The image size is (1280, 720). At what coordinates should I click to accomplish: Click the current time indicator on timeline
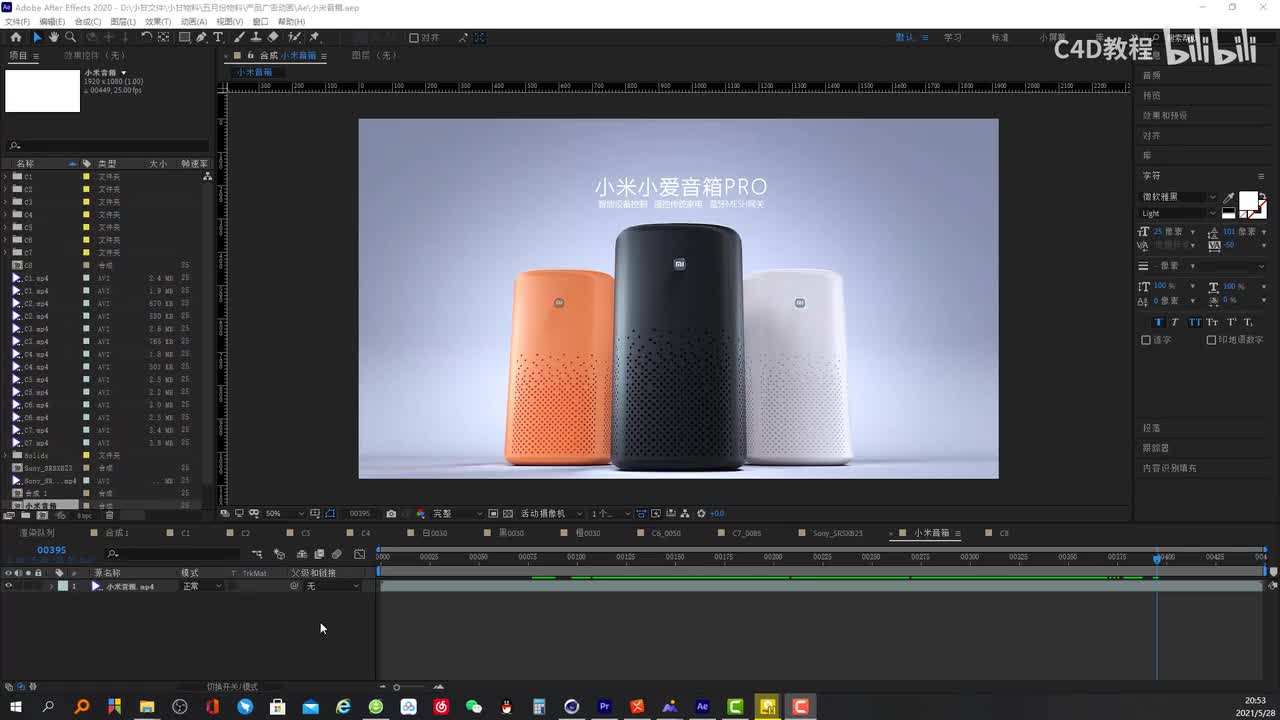click(x=1157, y=558)
